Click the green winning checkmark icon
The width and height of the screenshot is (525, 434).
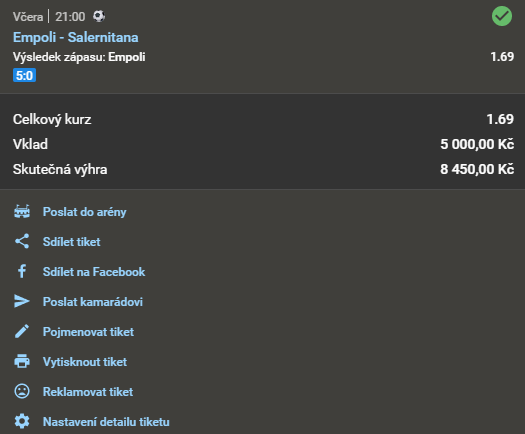click(x=502, y=16)
